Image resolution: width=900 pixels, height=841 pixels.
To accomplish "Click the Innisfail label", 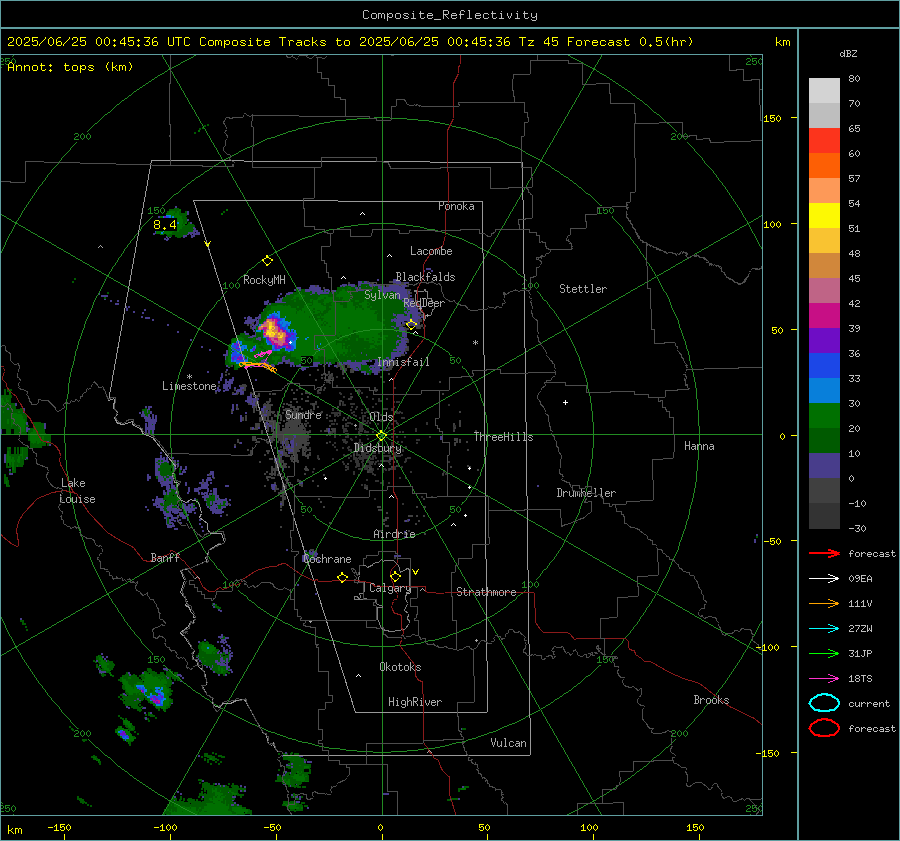I will coord(403,362).
